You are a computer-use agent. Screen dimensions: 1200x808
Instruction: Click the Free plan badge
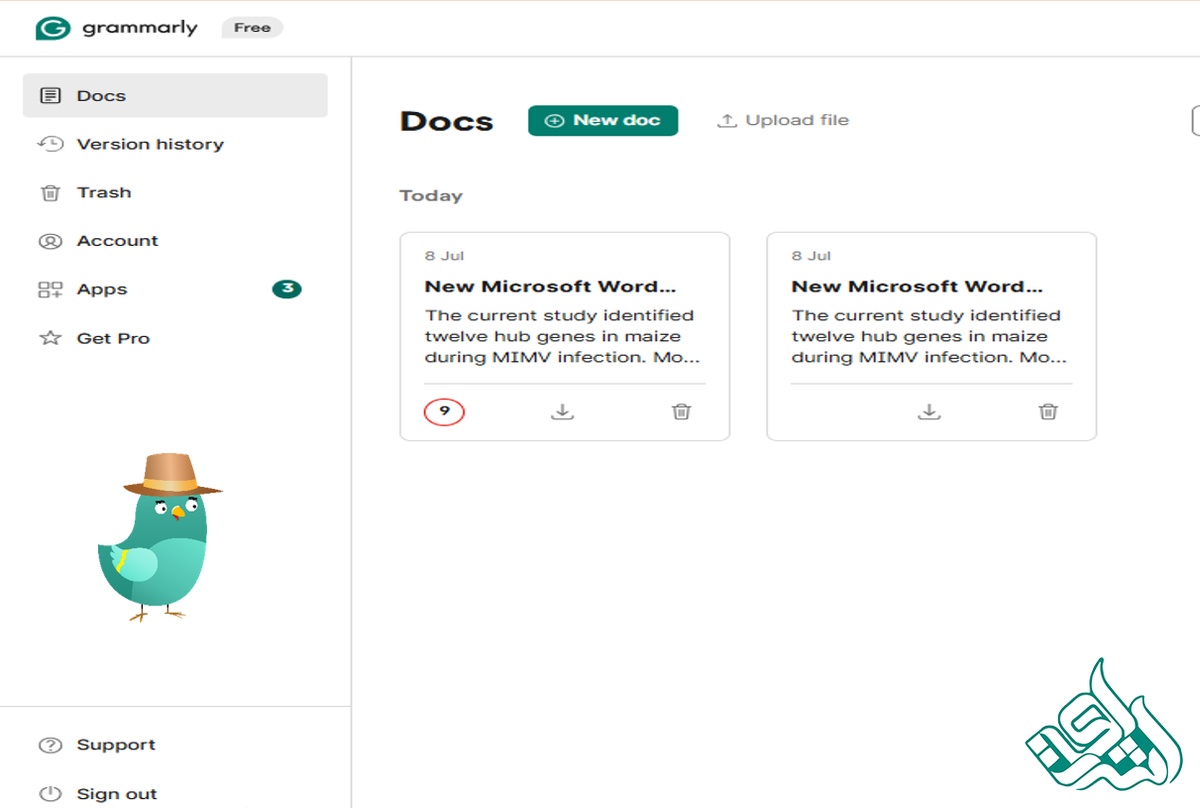(x=252, y=28)
